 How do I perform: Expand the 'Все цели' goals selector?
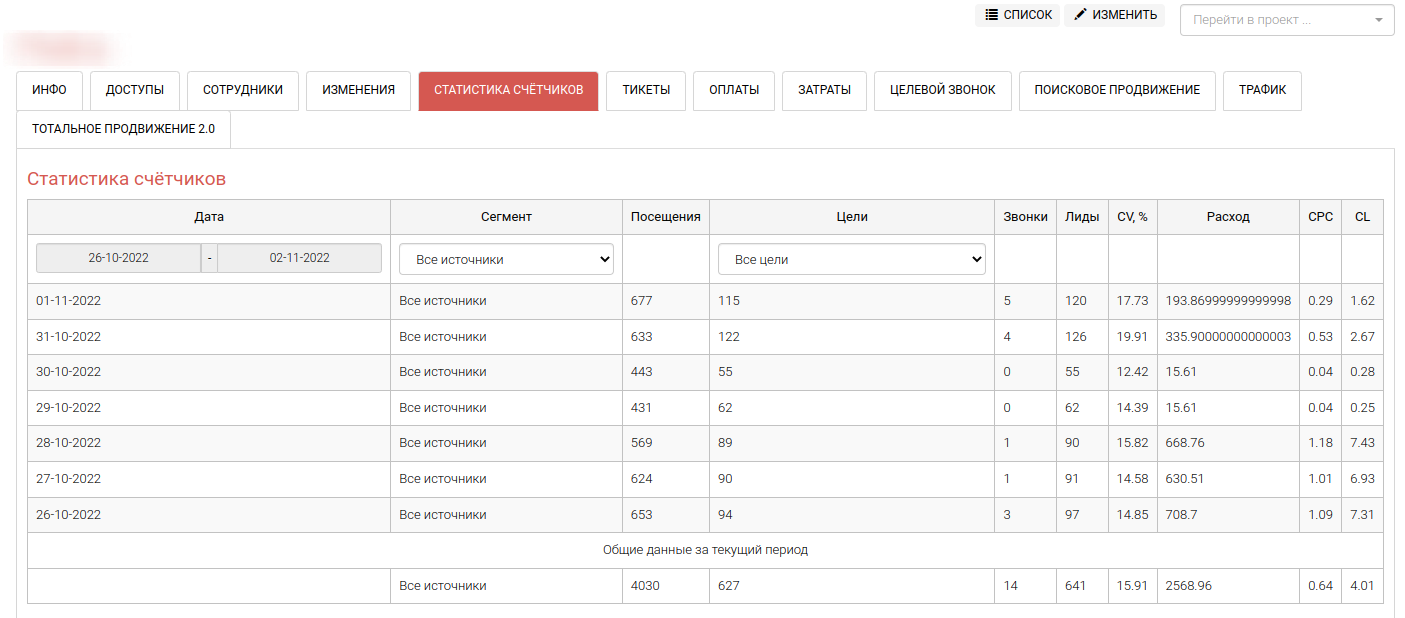(851, 259)
